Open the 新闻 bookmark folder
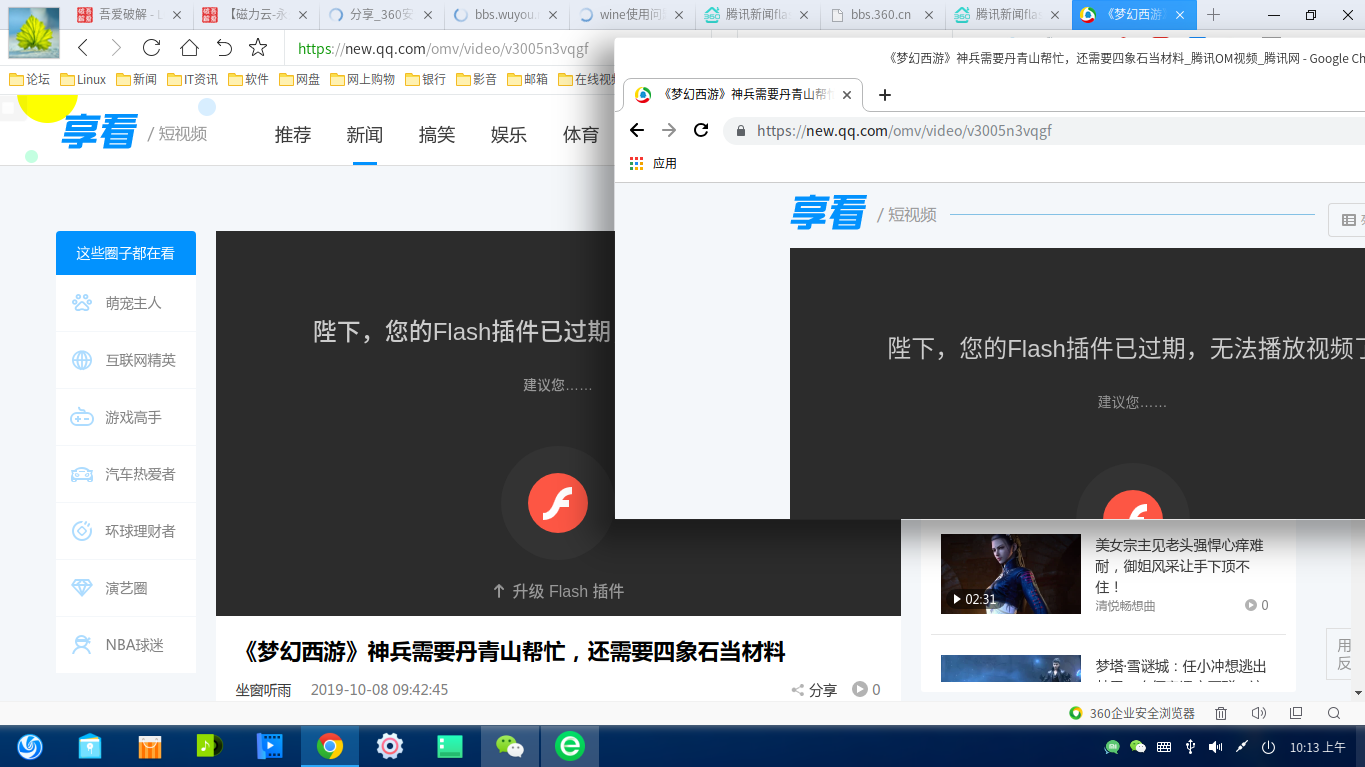1365x767 pixels. [136, 79]
